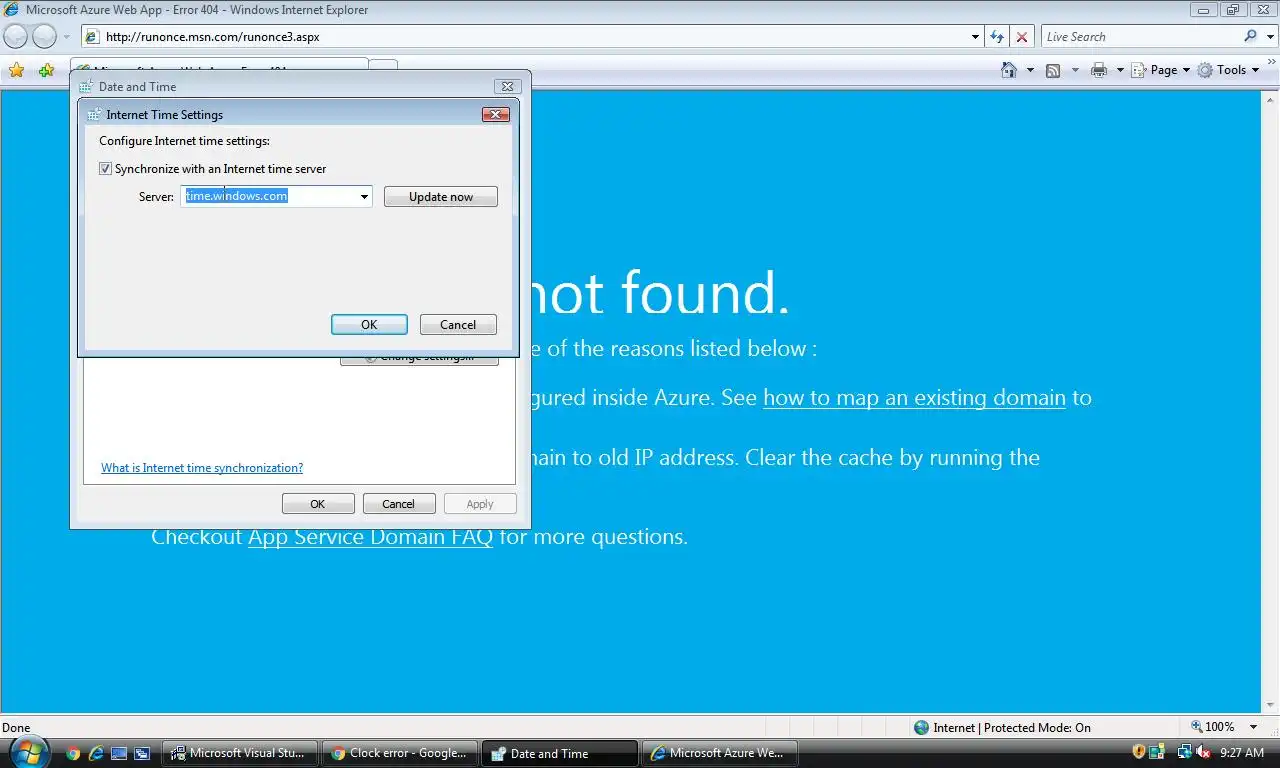The width and height of the screenshot is (1280, 768).
Task: Open recent pages dropdown beside Forward button
Action: [66, 37]
